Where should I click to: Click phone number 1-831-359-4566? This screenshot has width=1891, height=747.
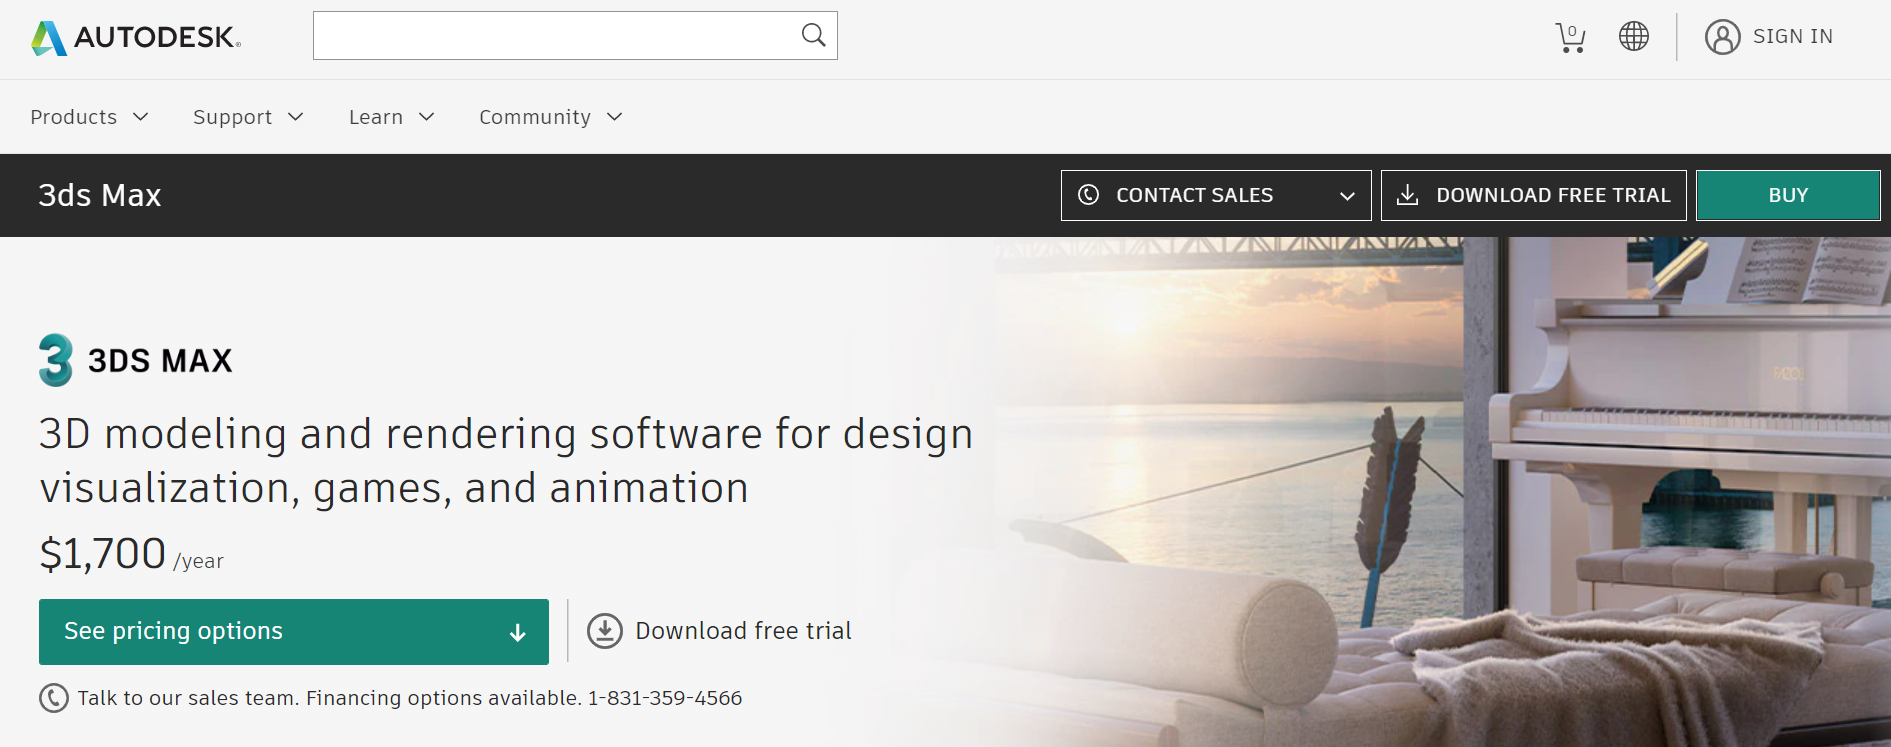coord(665,698)
